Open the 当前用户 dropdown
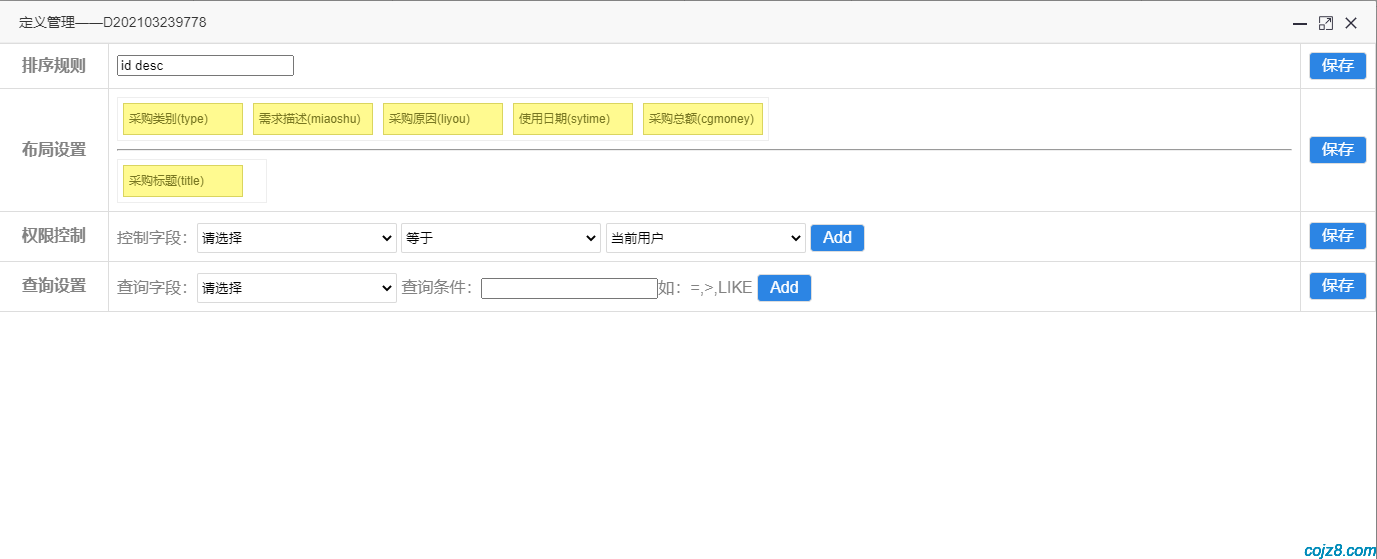 706,238
